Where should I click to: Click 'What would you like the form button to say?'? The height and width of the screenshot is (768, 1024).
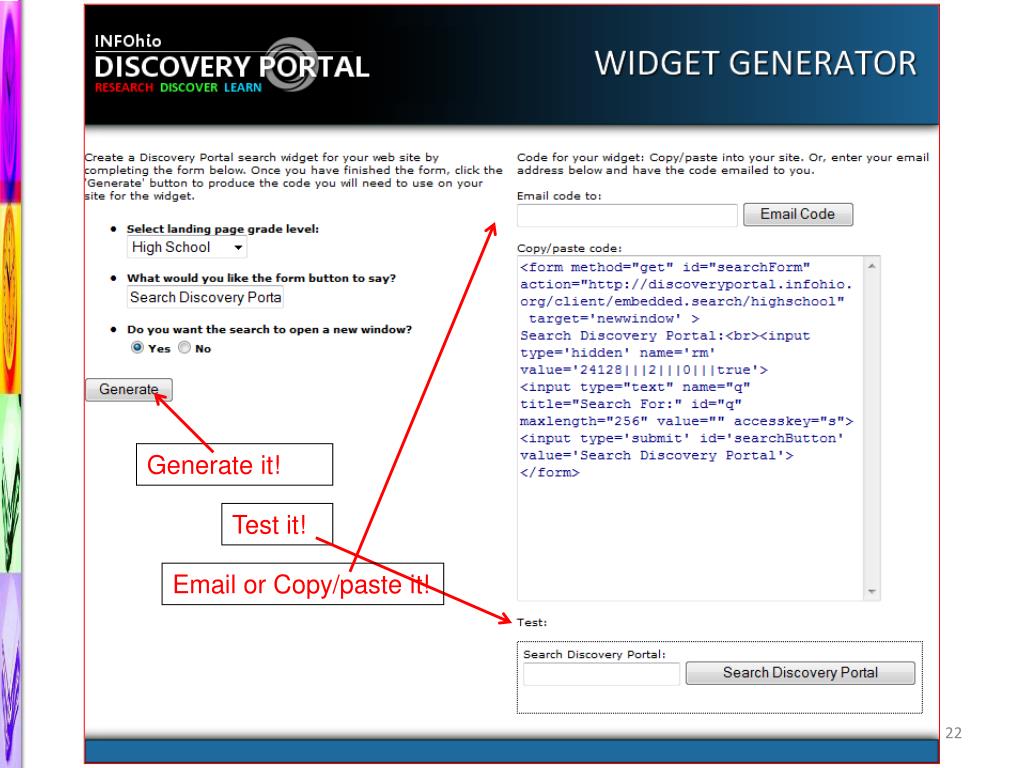261,278
